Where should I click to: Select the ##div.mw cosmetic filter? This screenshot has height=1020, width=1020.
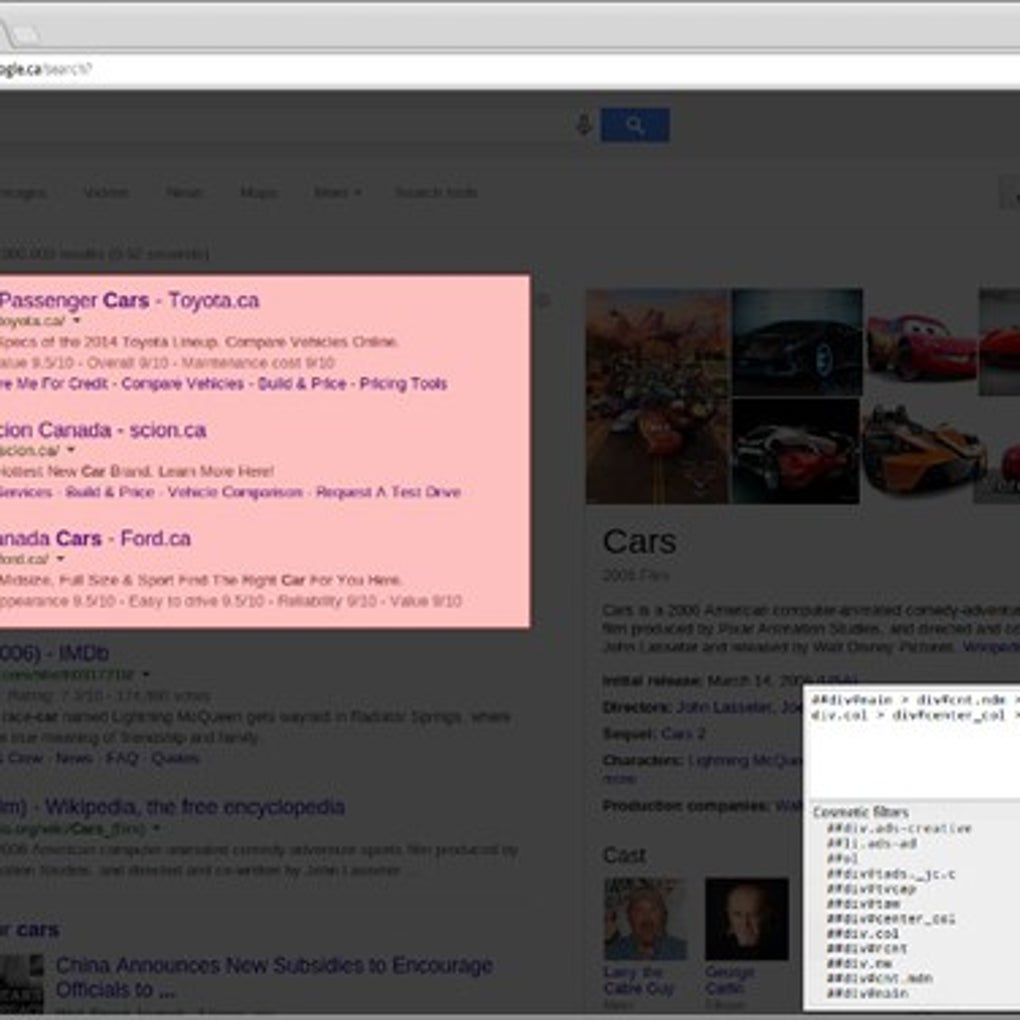coord(859,963)
